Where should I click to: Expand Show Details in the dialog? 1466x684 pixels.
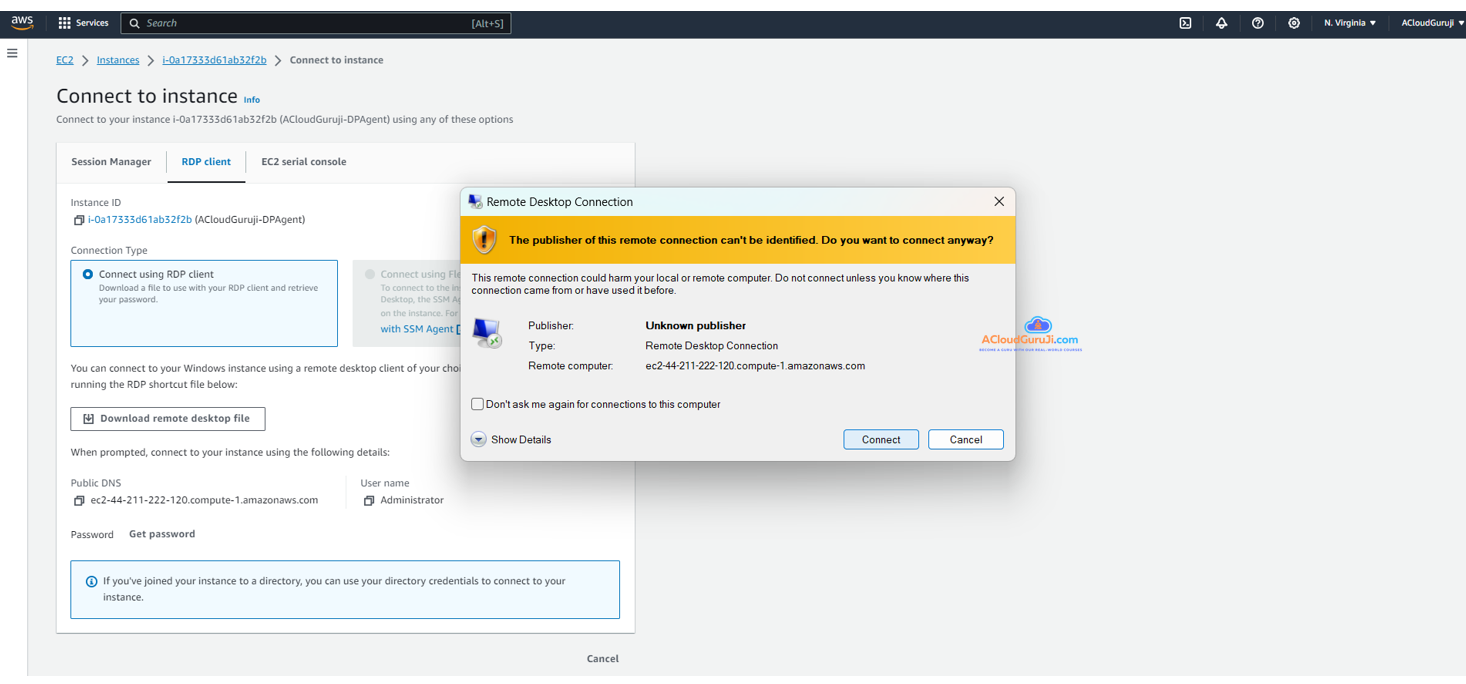(x=479, y=440)
